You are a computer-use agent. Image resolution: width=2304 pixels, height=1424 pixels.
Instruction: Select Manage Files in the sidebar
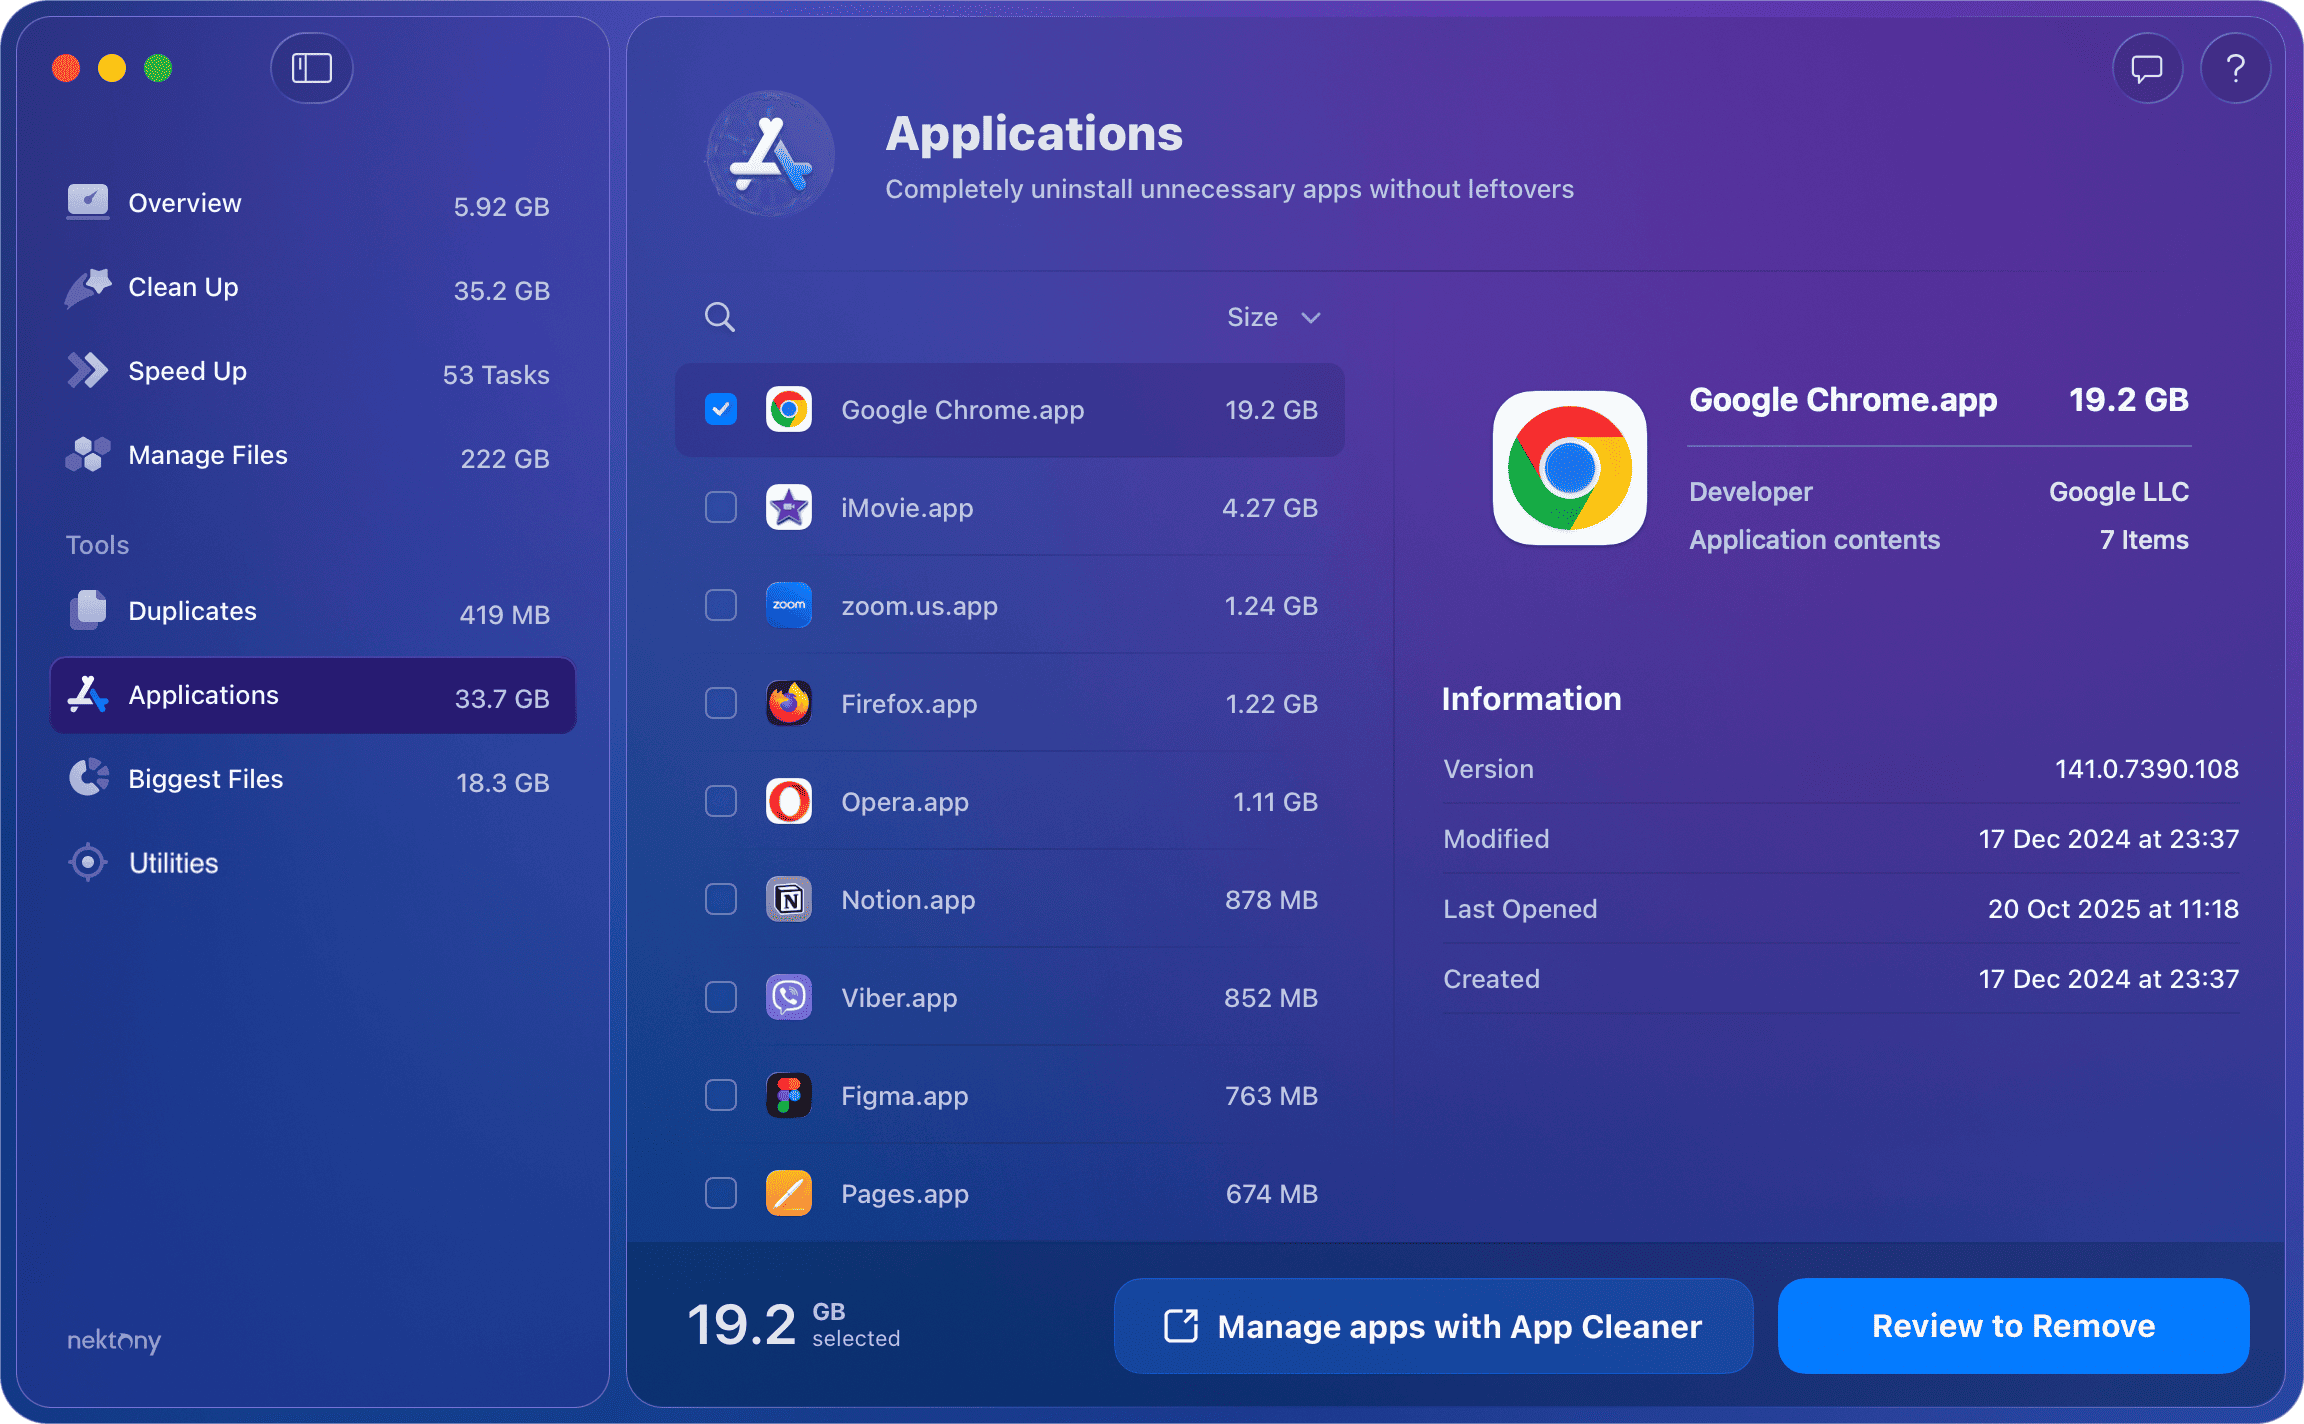[x=207, y=455]
